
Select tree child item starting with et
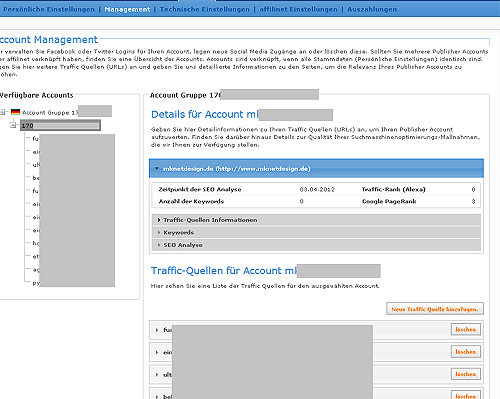36,256
